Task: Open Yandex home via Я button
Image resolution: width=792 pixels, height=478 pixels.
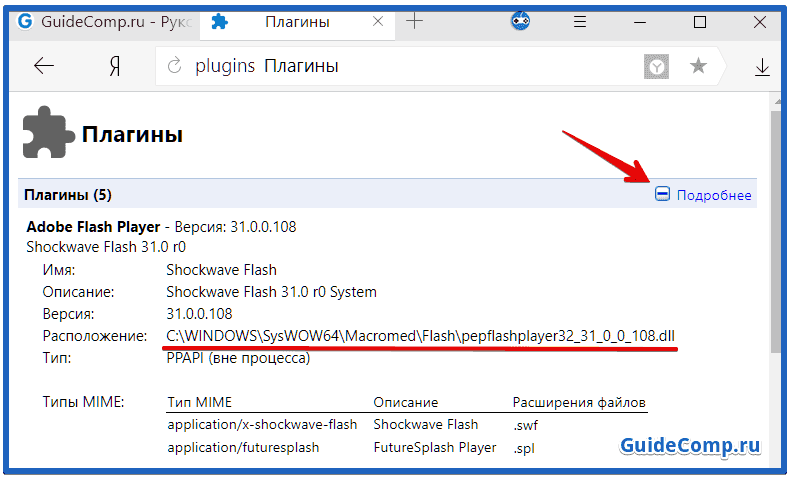Action: click(115, 66)
